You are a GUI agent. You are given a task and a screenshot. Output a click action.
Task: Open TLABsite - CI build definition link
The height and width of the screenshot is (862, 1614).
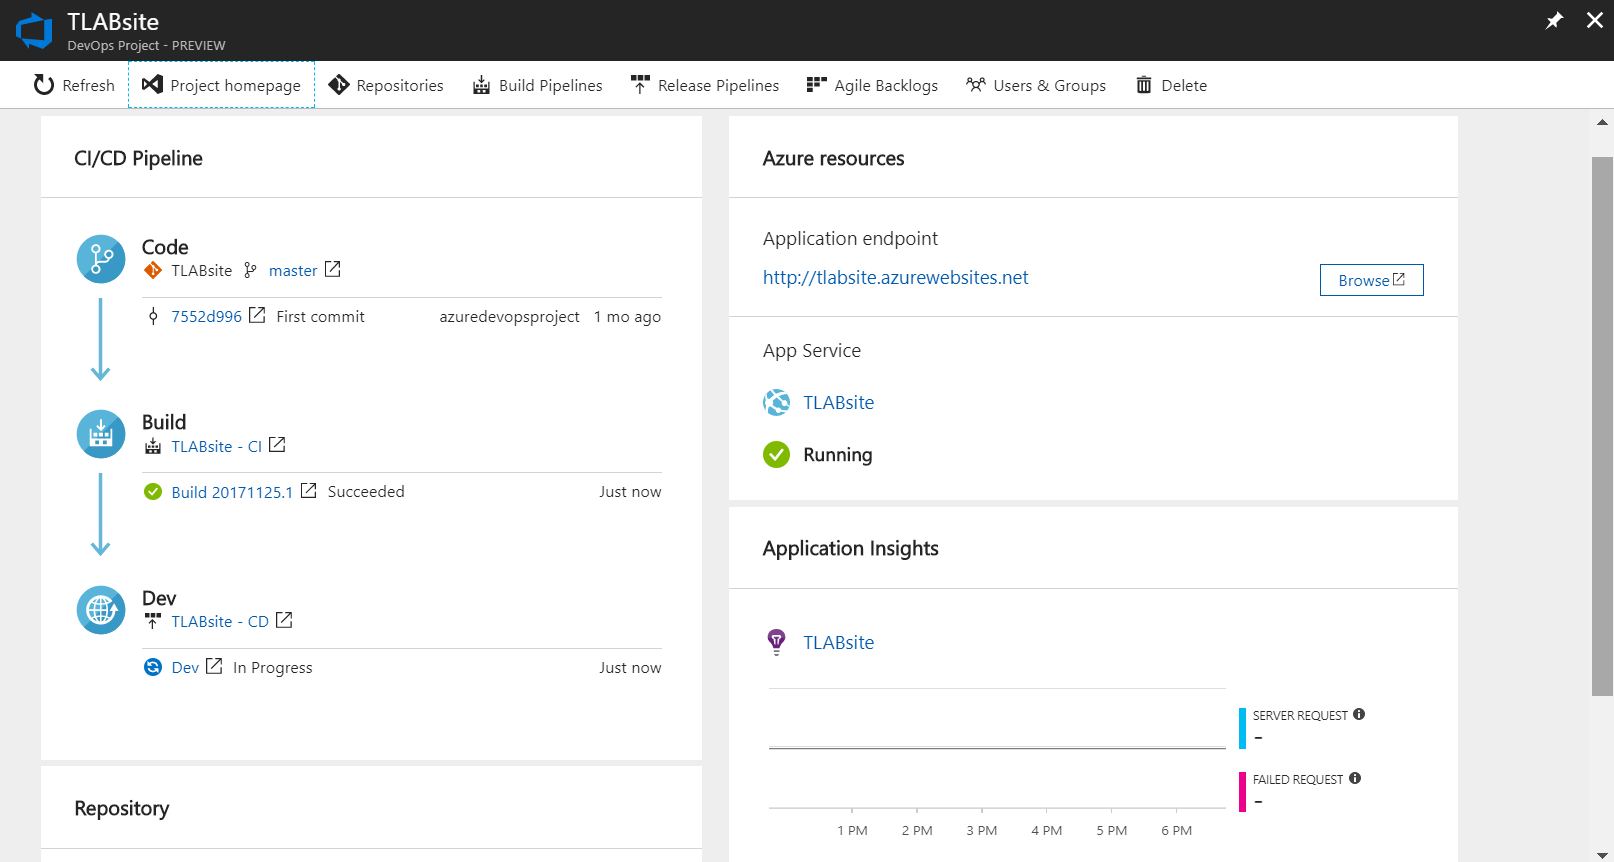[x=216, y=446]
